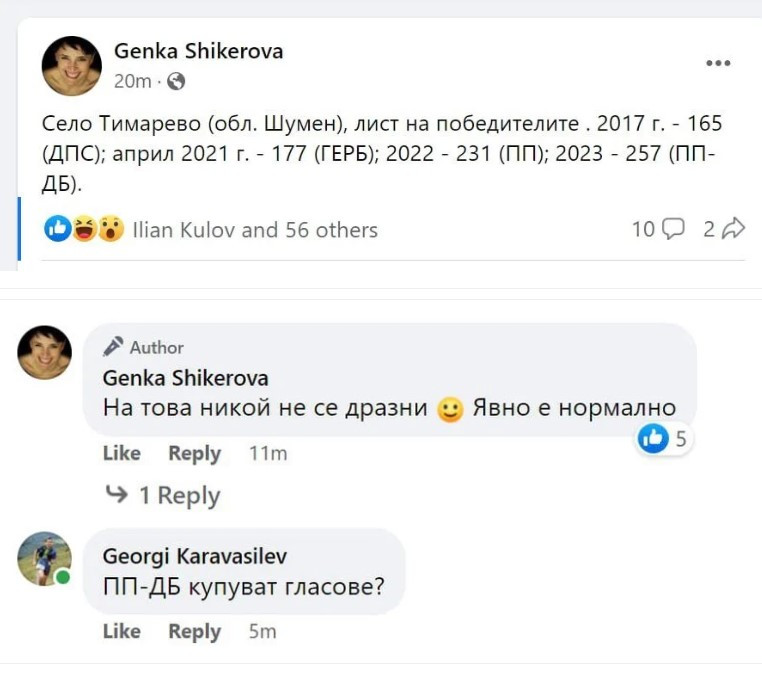
Task: Click the comment bubble icon on the post
Action: (x=673, y=229)
